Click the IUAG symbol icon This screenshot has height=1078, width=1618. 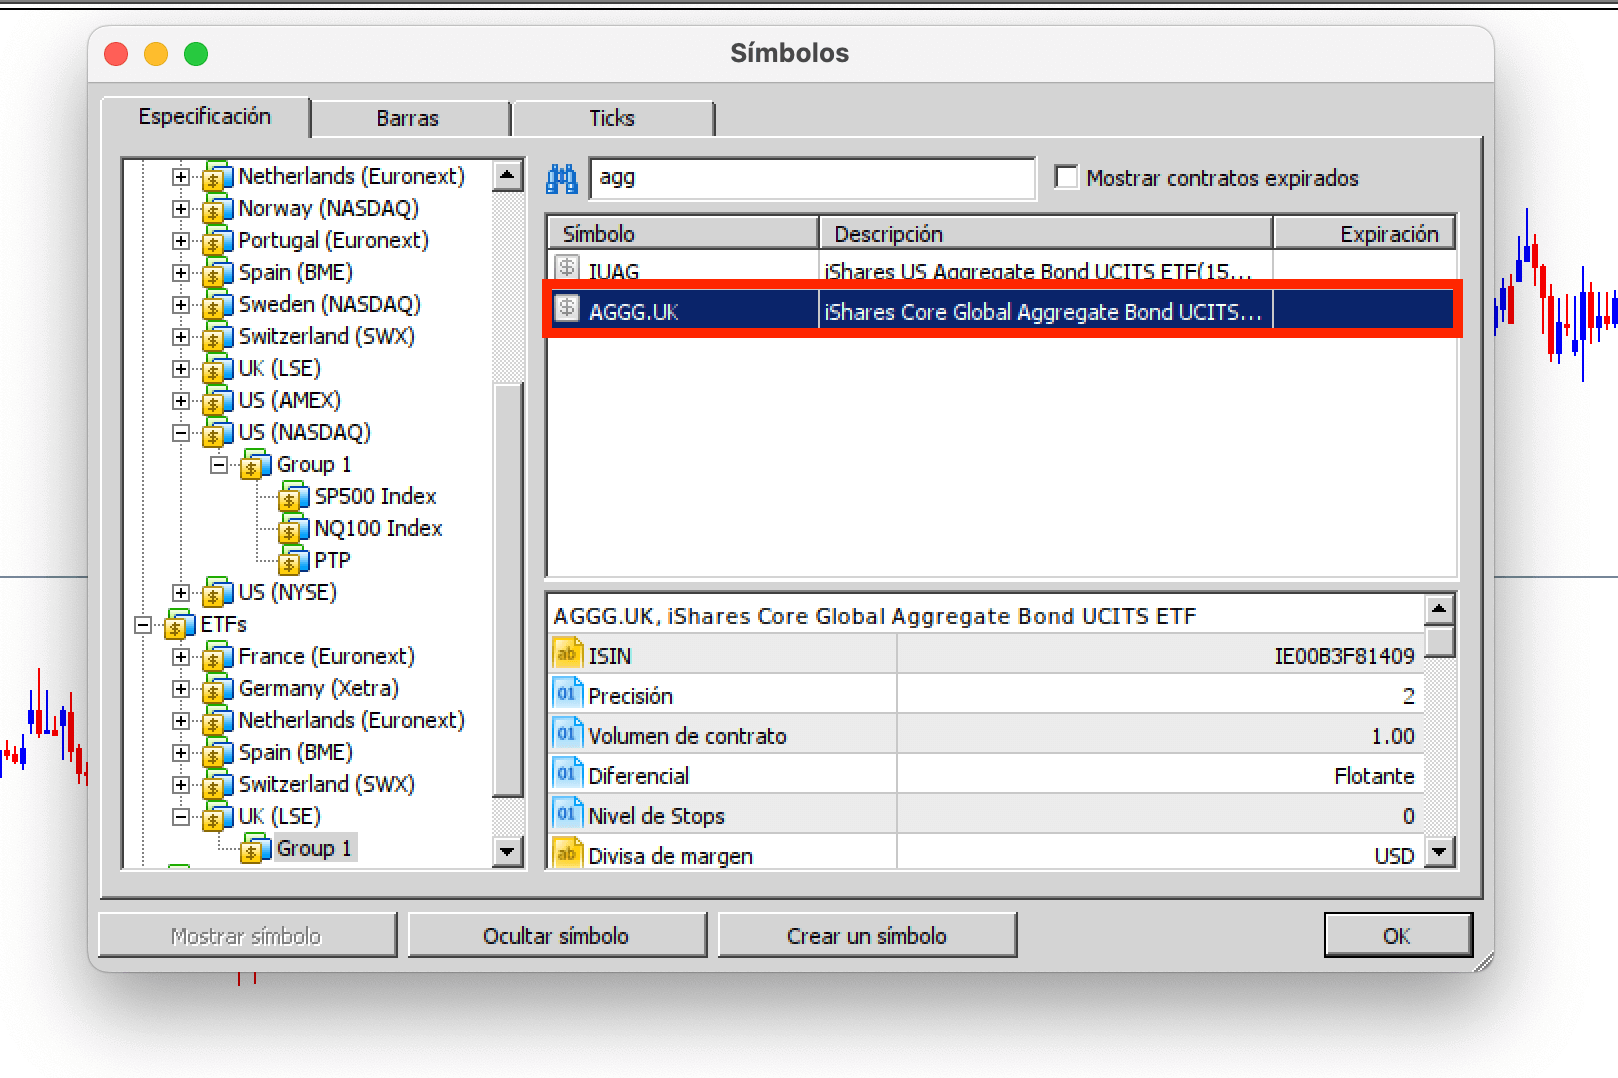coord(567,268)
